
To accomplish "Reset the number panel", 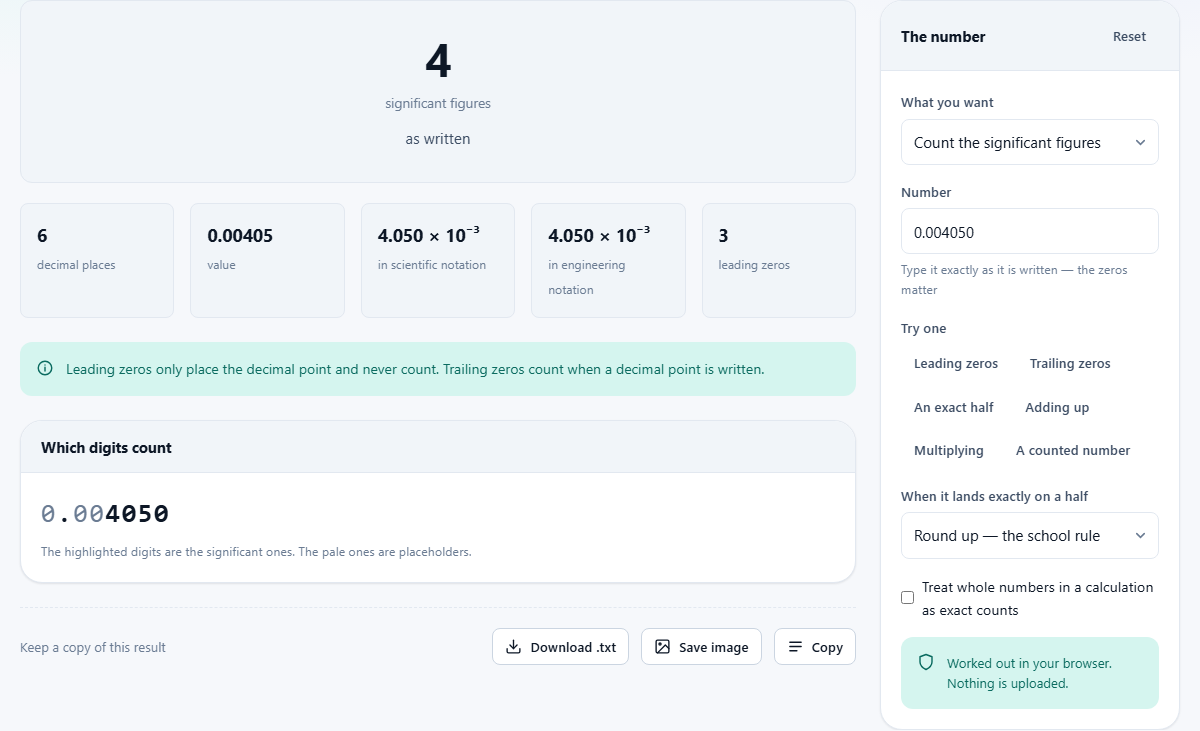I will 1129,37.
